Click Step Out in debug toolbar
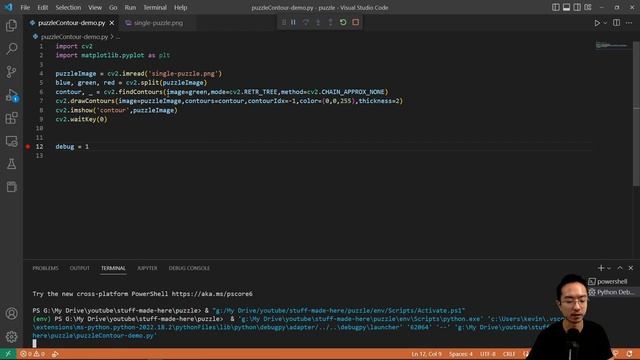 [331, 22]
